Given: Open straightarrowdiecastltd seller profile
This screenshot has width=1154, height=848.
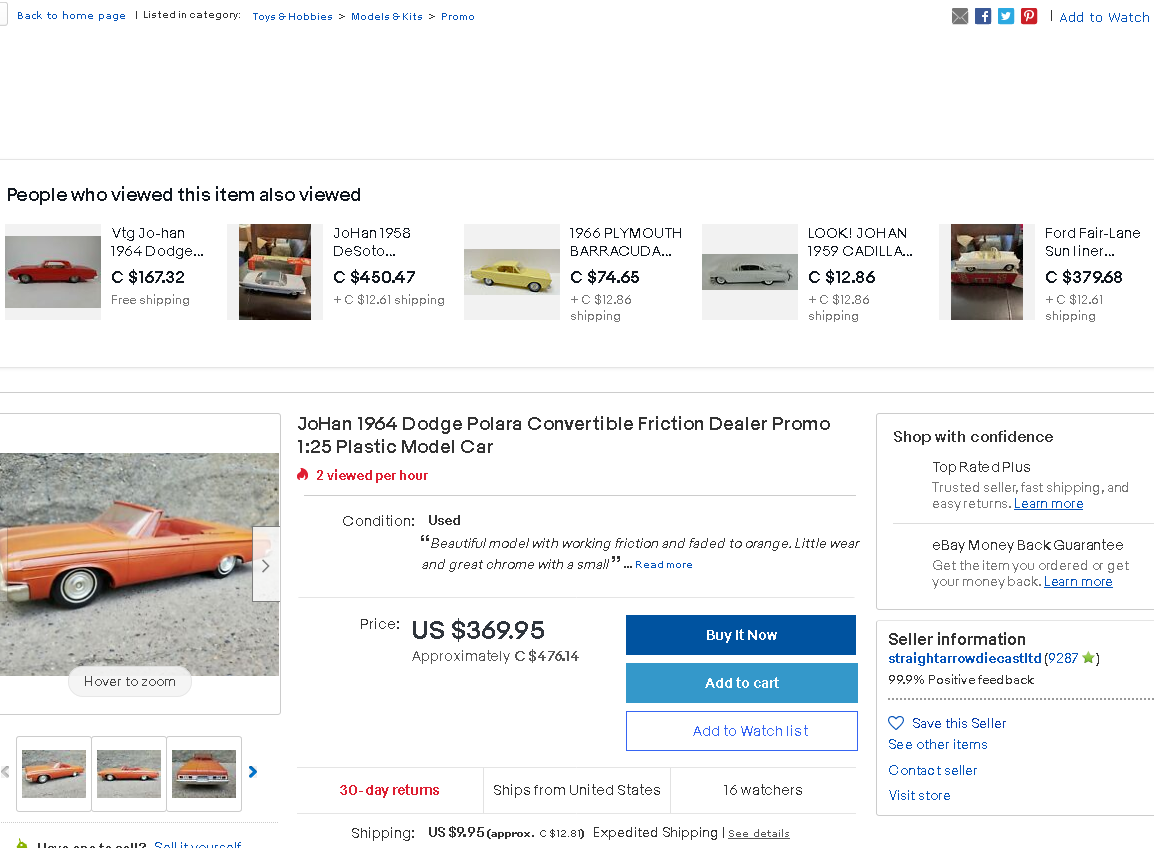Looking at the screenshot, I should 964,658.
